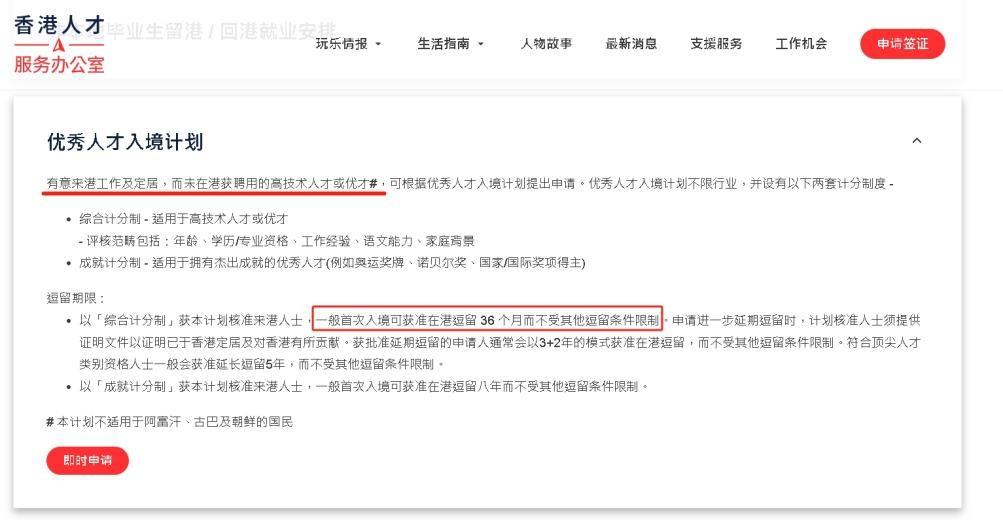Click the underlined 有意来港工作及定居 sentence
The width and height of the screenshot is (1003, 520).
coord(214,184)
